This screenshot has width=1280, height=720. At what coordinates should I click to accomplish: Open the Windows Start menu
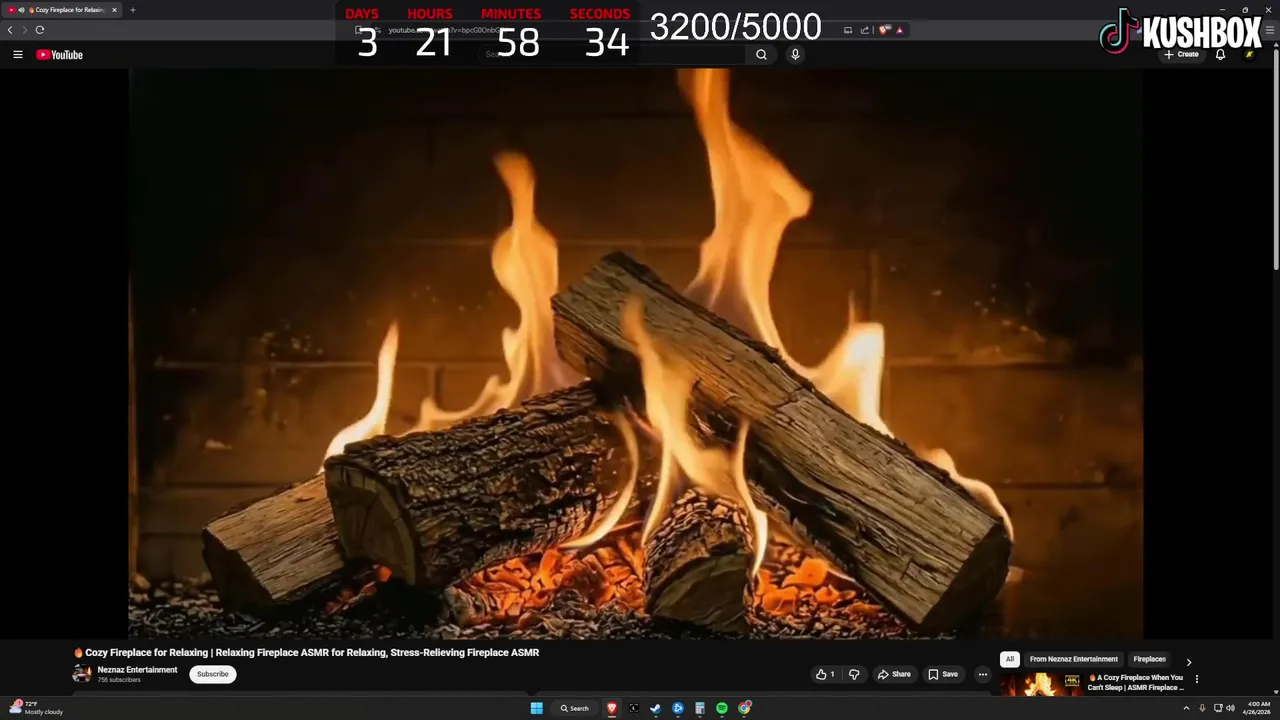click(x=536, y=708)
